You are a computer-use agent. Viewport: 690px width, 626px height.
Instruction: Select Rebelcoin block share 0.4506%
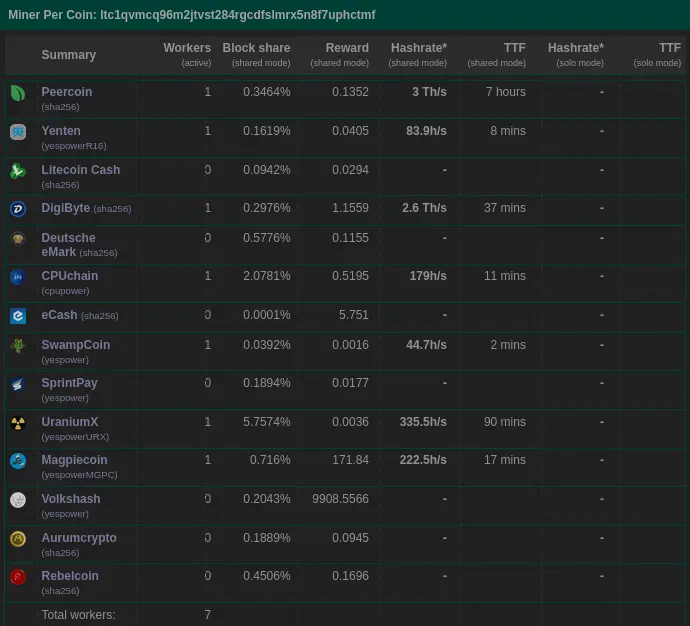tap(267, 576)
